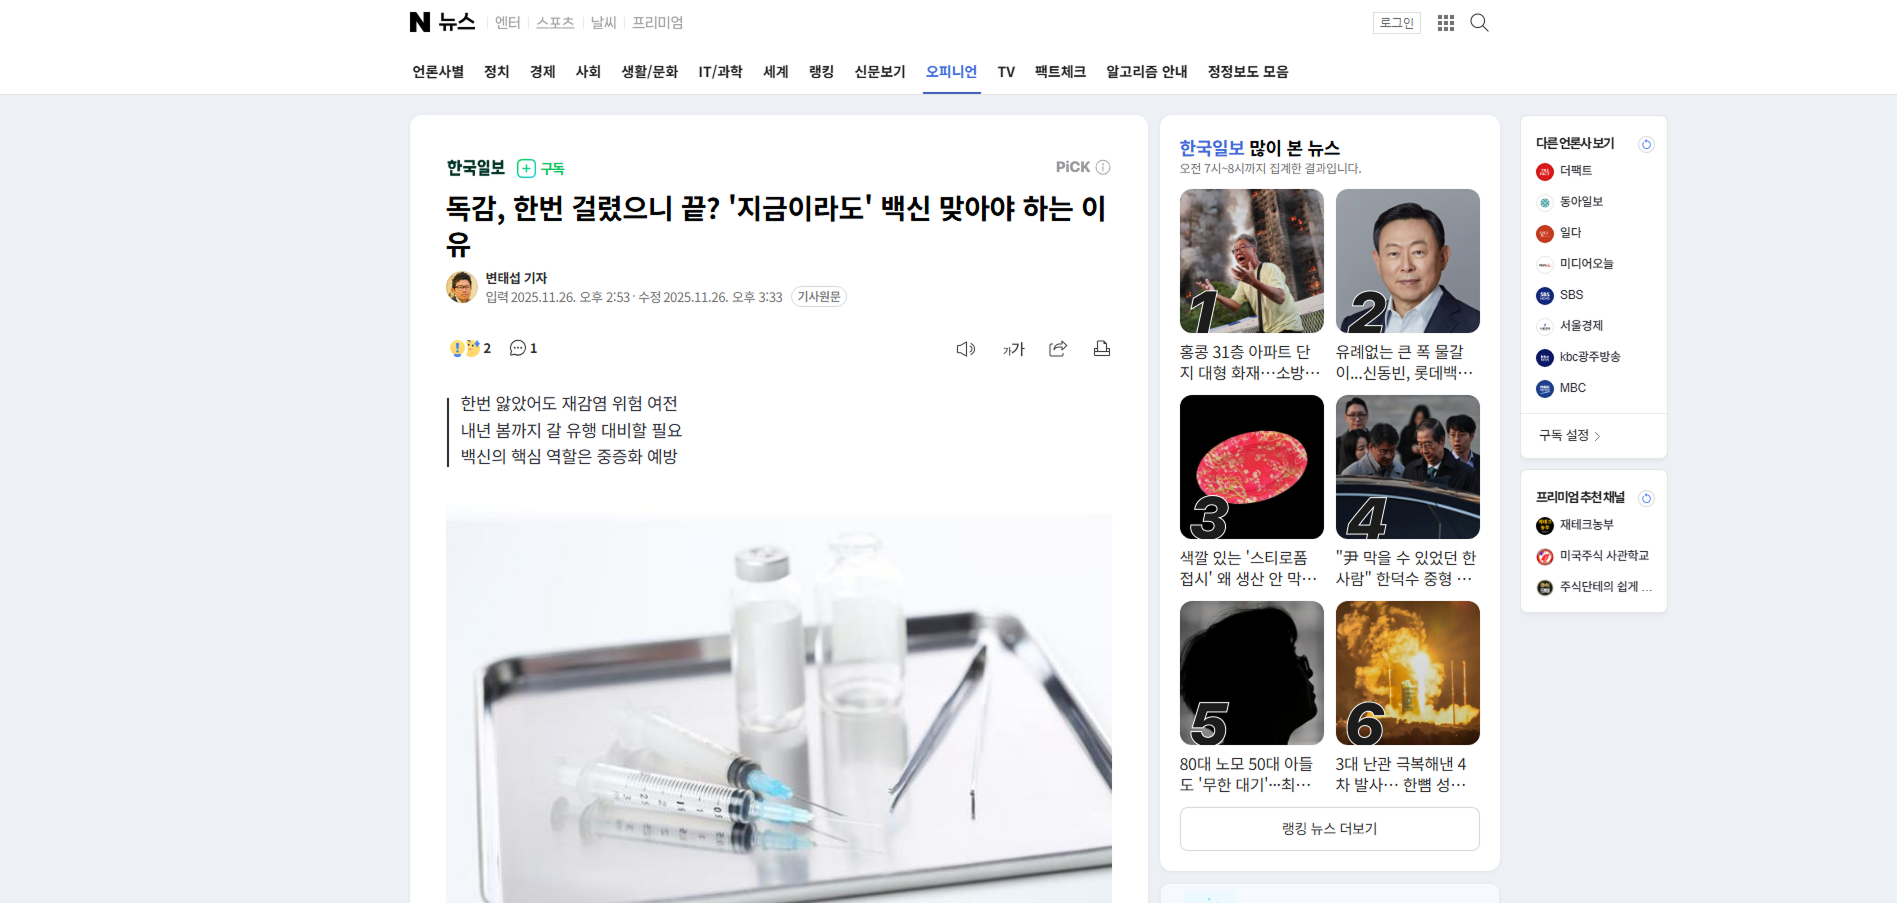The height and width of the screenshot is (903, 1897).
Task: Open 구독 설정 chevron link
Action: 1570,435
